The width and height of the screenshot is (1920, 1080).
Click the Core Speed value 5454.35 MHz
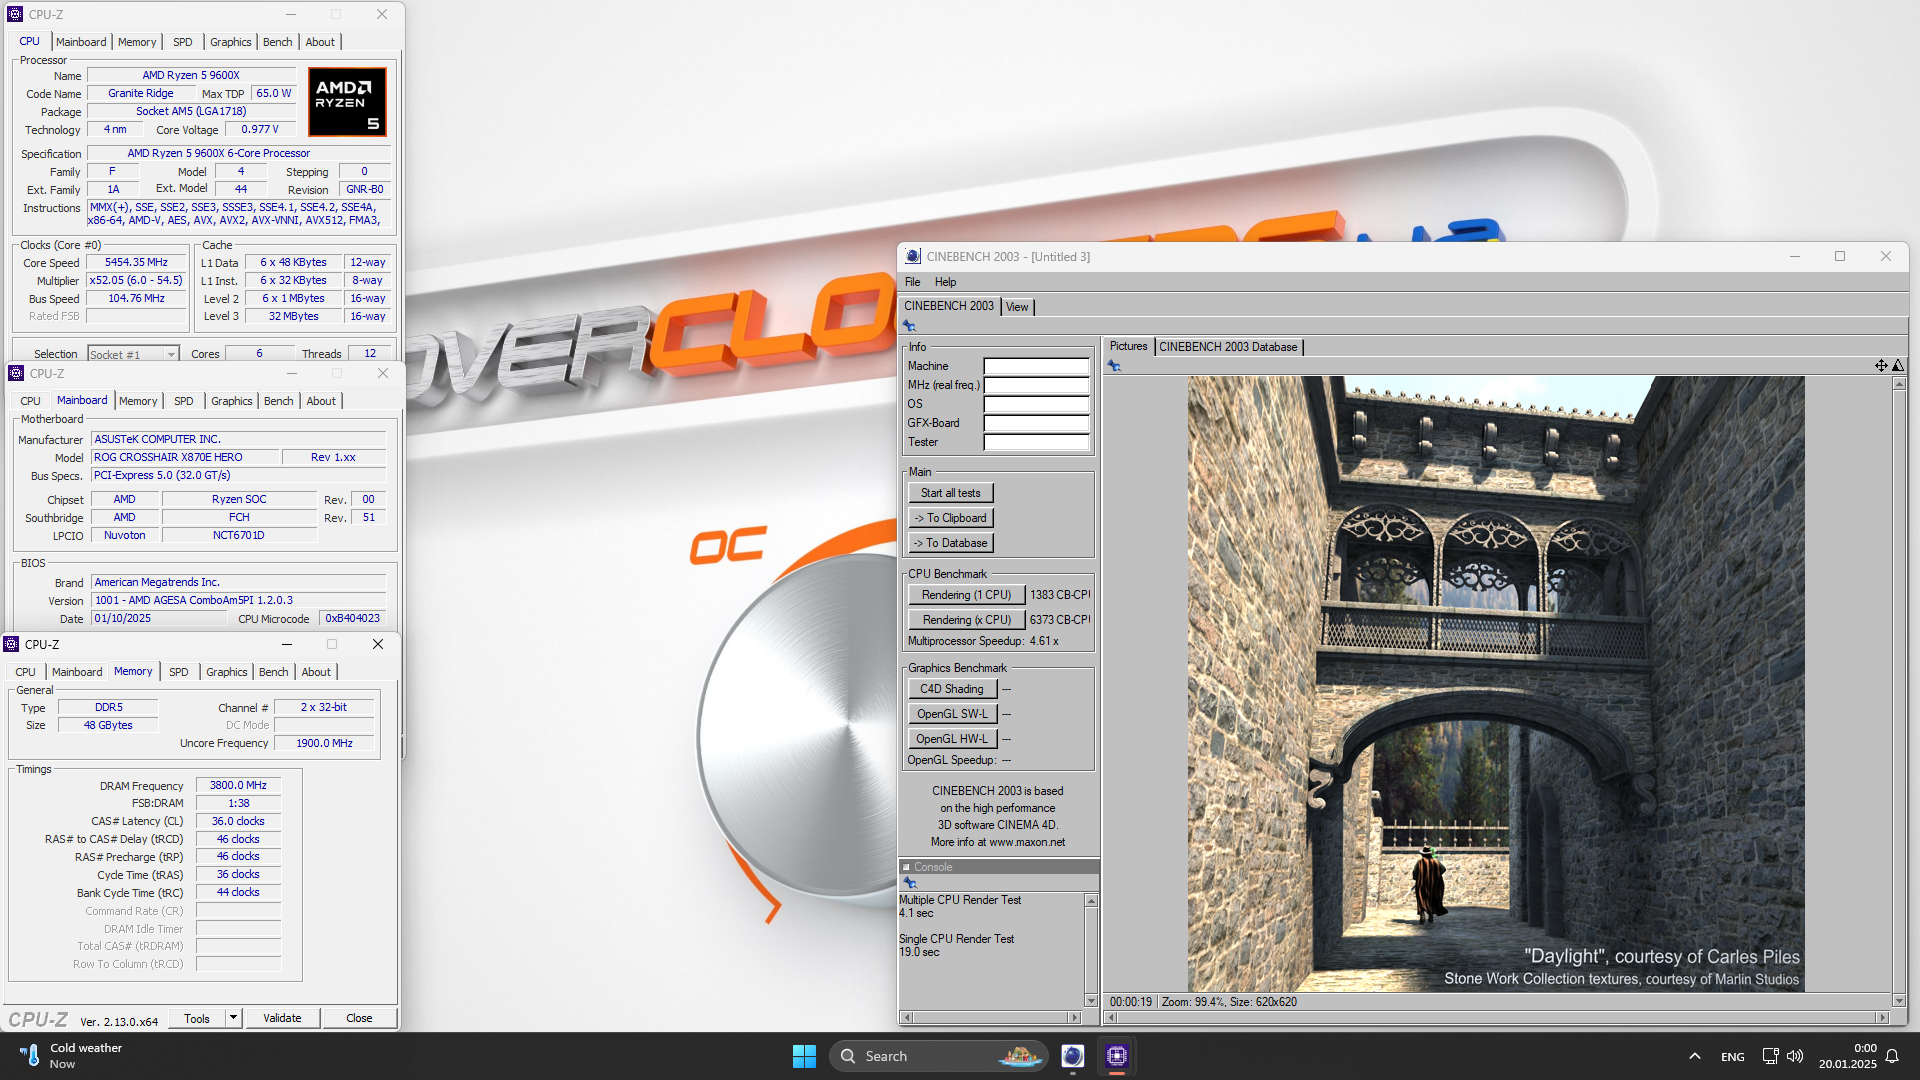point(136,262)
